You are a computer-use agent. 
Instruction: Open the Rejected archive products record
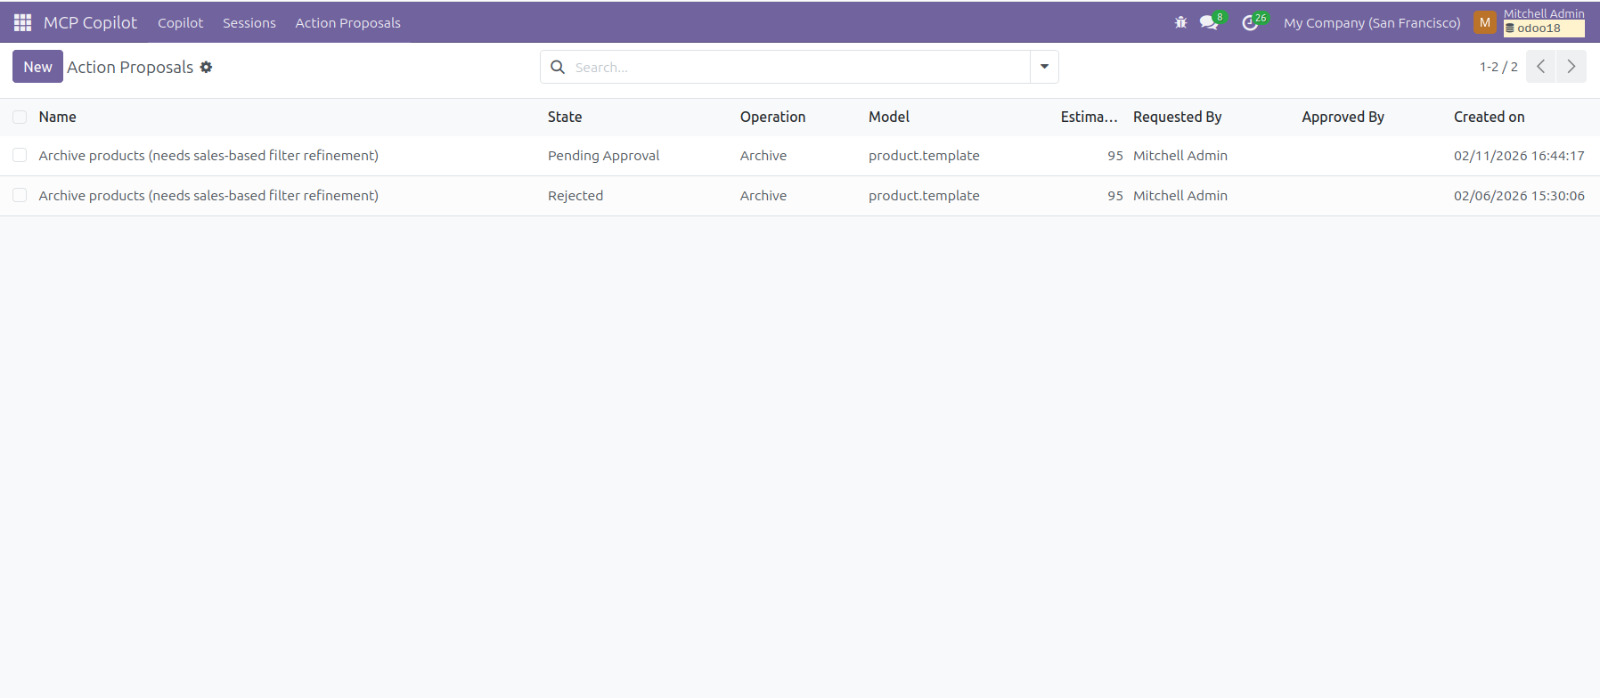pos(208,196)
